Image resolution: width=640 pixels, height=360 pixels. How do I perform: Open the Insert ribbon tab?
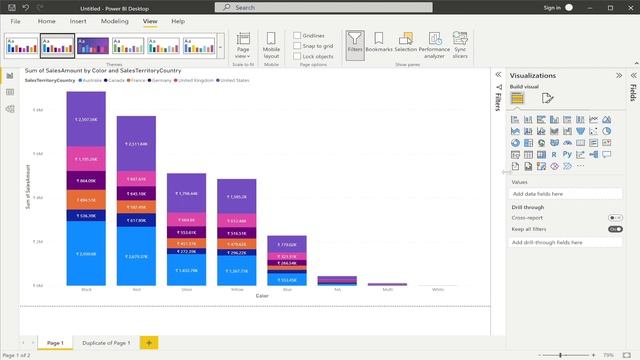[78, 21]
